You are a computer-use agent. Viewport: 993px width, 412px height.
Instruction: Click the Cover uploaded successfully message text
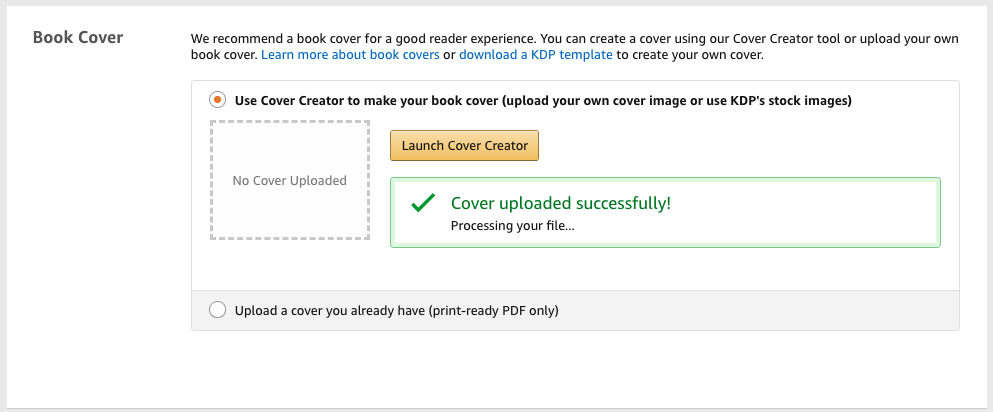click(x=561, y=203)
